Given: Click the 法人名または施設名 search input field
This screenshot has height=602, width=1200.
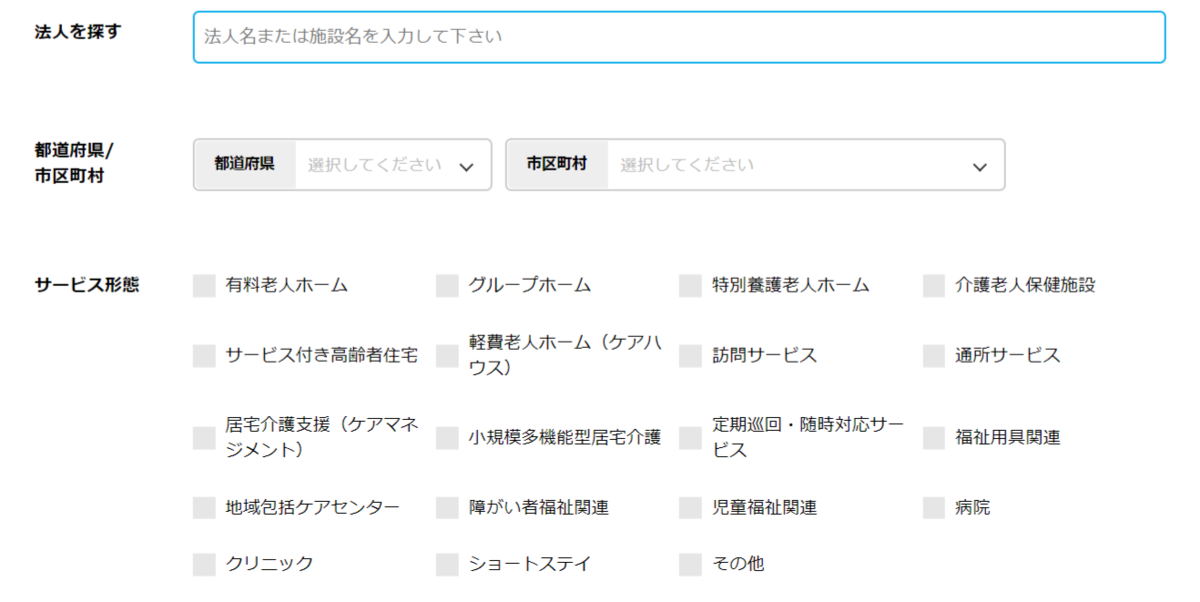Looking at the screenshot, I should [x=678, y=38].
